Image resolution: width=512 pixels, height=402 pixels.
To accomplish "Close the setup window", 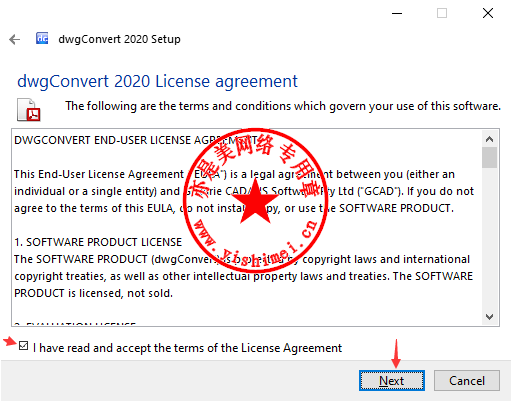I will [488, 14].
